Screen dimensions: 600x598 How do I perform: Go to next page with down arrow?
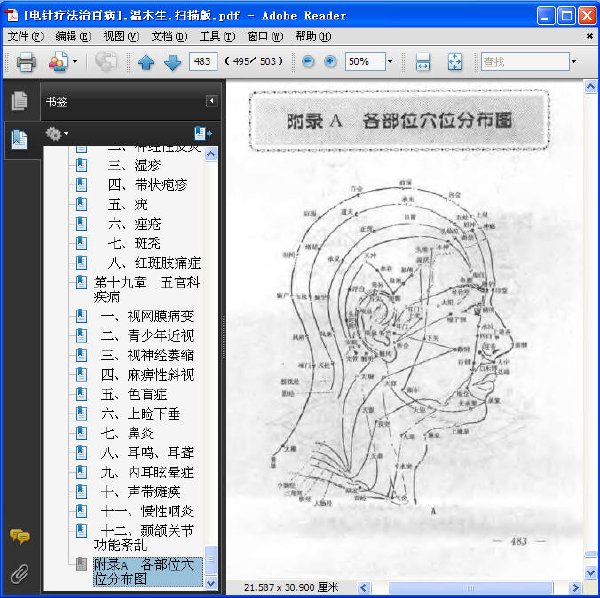click(173, 62)
